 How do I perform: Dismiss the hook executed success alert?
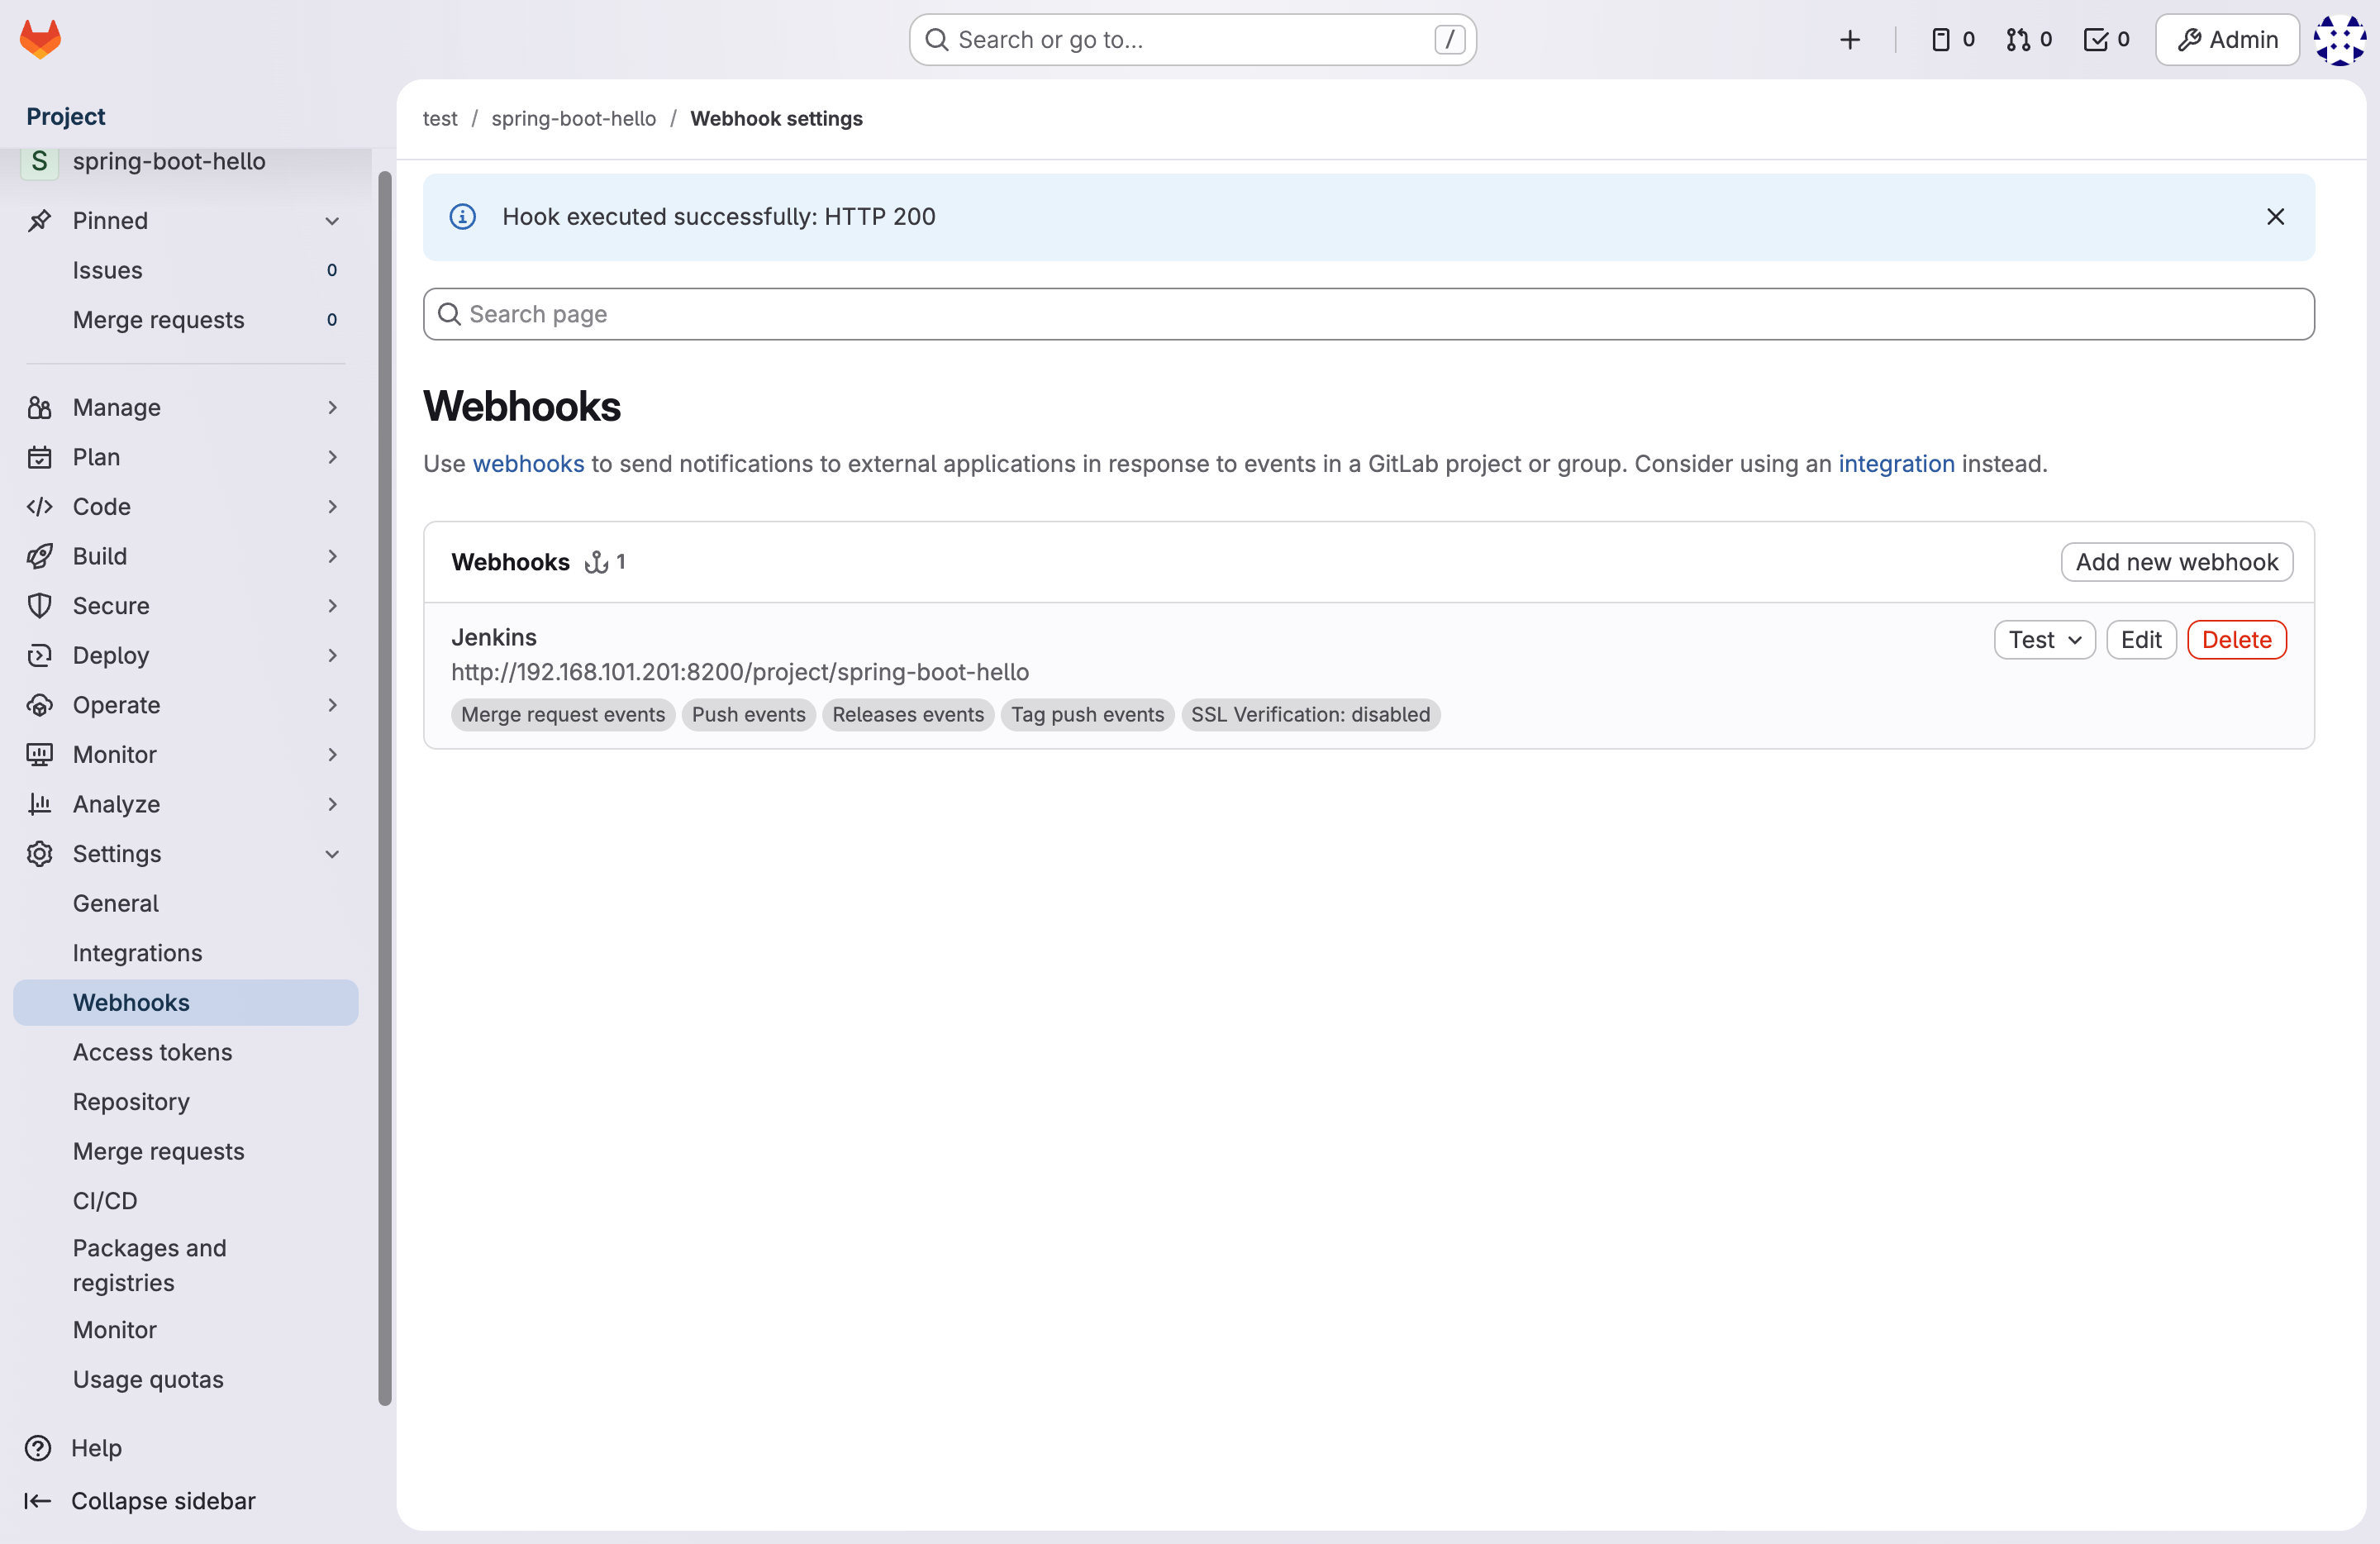2275,217
